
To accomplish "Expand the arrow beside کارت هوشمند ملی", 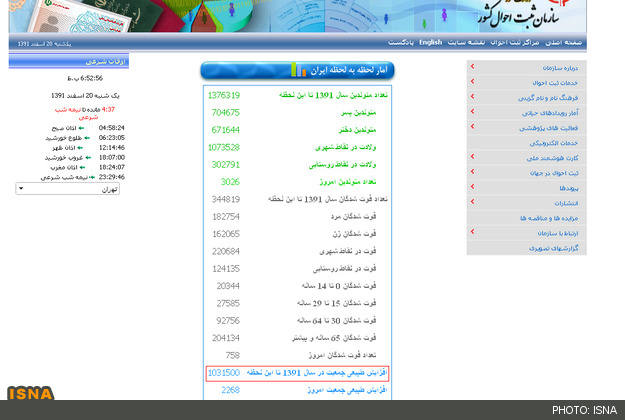I will click(x=472, y=157).
